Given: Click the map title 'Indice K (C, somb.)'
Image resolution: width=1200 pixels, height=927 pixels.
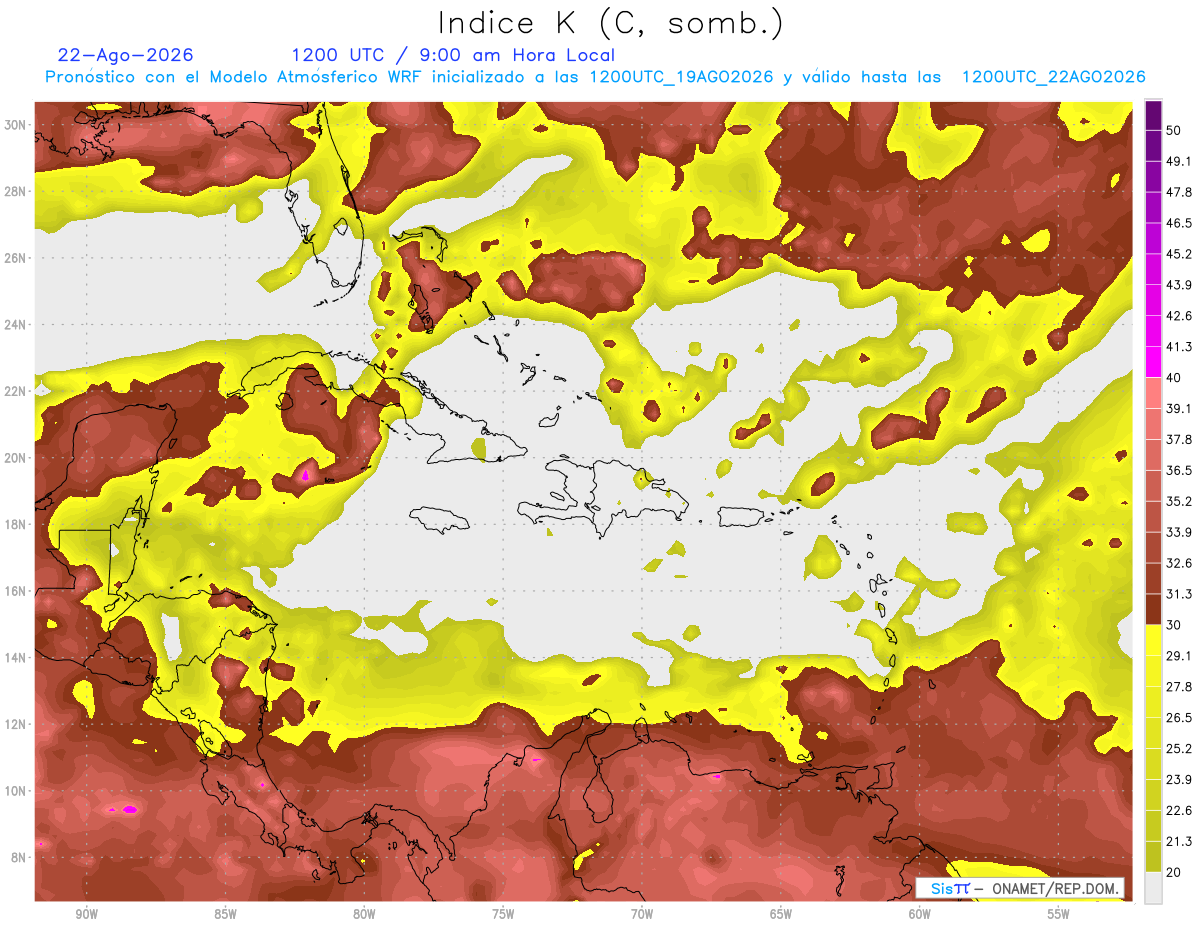Looking at the screenshot, I should 611,23.
